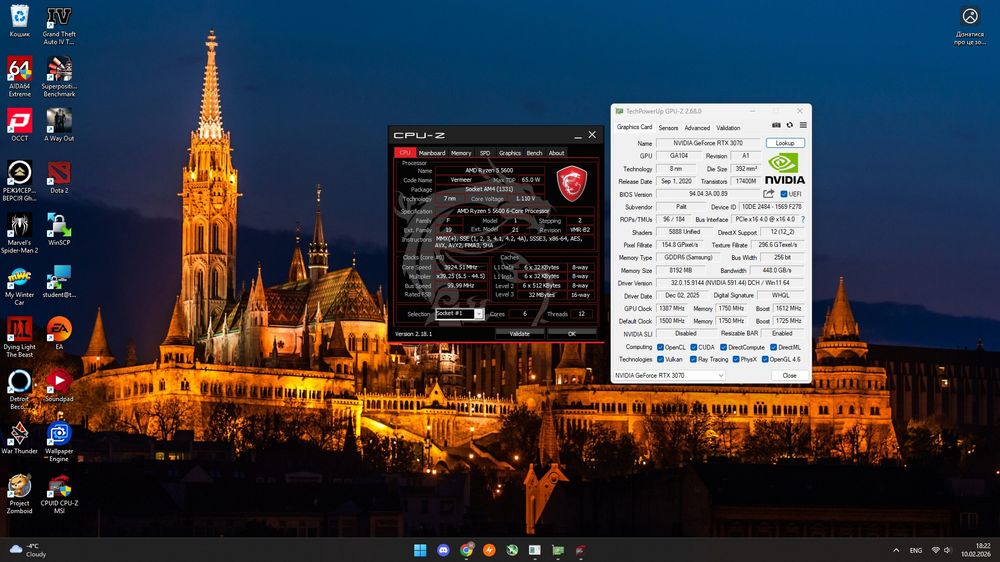Switch to the Mainboard tab in CPU-Z
1000x562 pixels.
pyautogui.click(x=432, y=152)
